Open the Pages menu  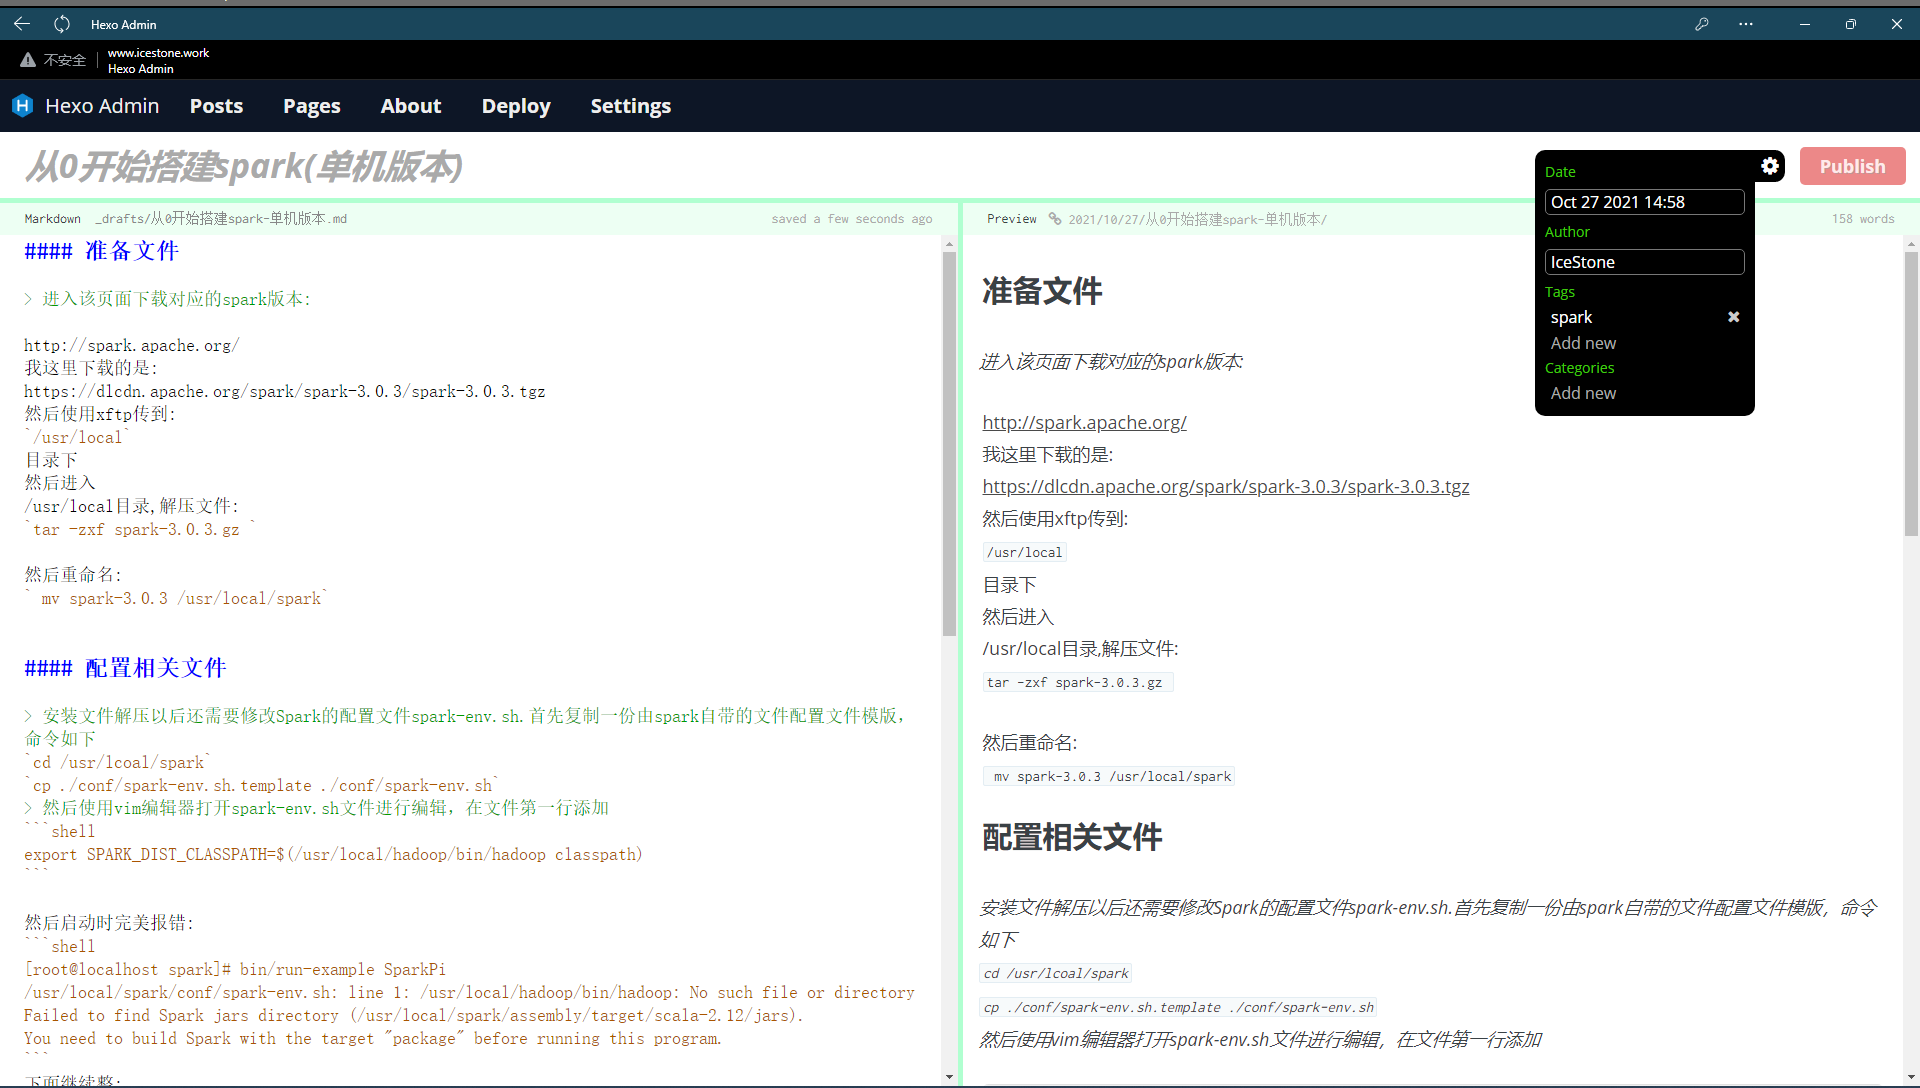pos(312,106)
